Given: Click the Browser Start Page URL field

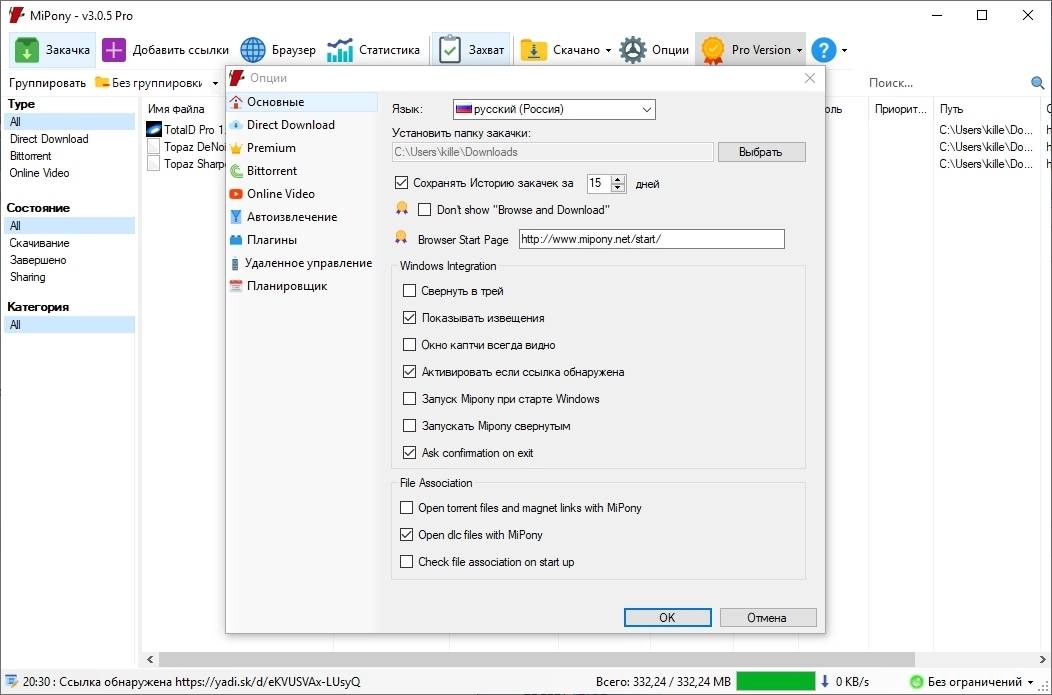Looking at the screenshot, I should pyautogui.click(x=651, y=239).
